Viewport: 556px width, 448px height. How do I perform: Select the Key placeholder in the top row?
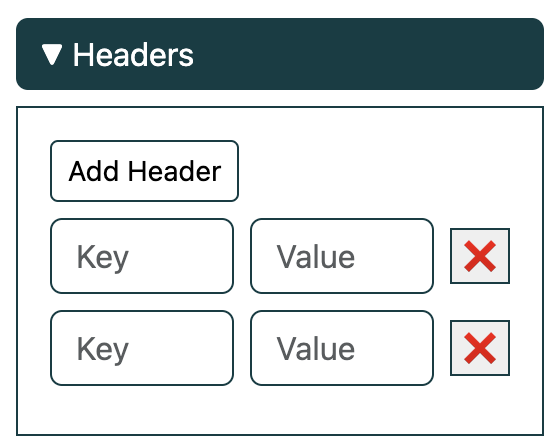pyautogui.click(x=103, y=258)
